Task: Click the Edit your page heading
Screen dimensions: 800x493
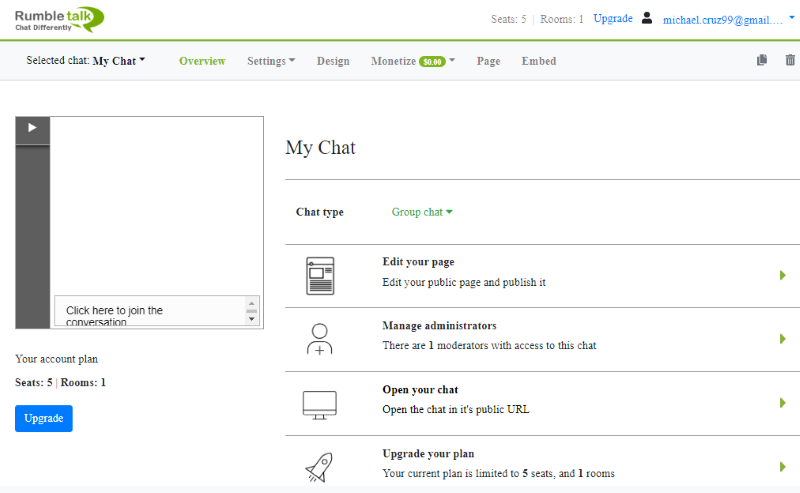Action: [418, 262]
